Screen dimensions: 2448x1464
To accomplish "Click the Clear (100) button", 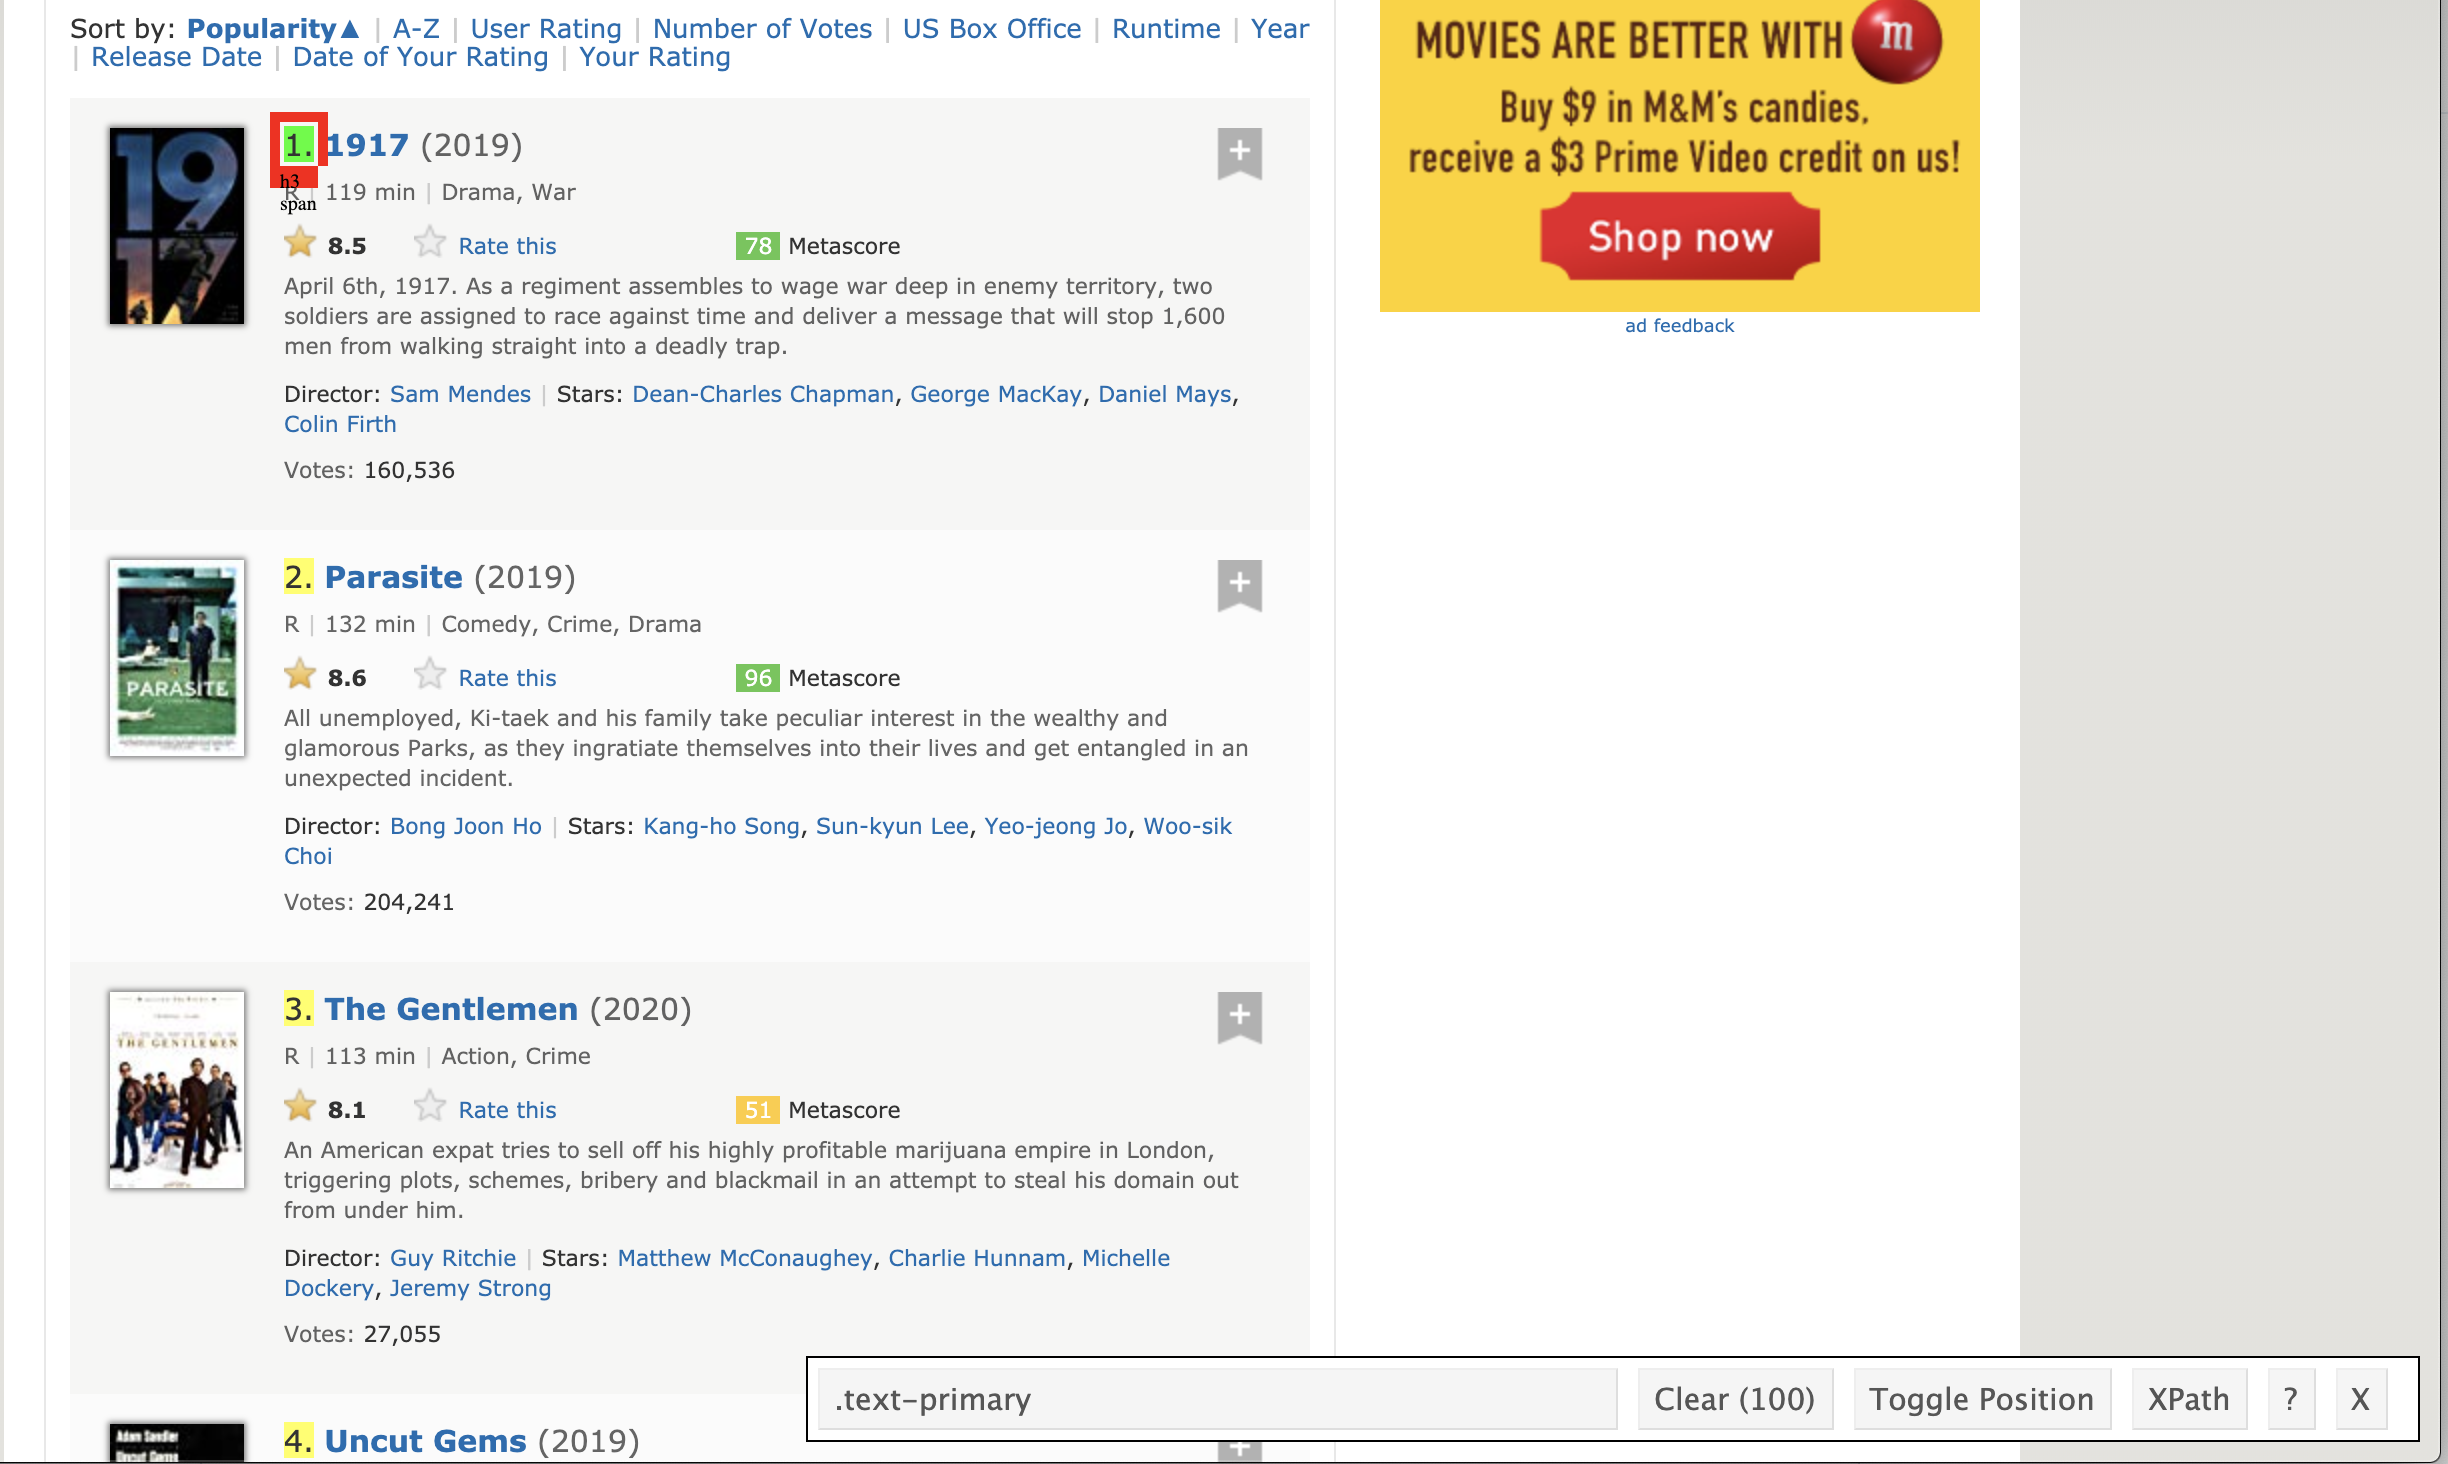I will [1734, 1399].
